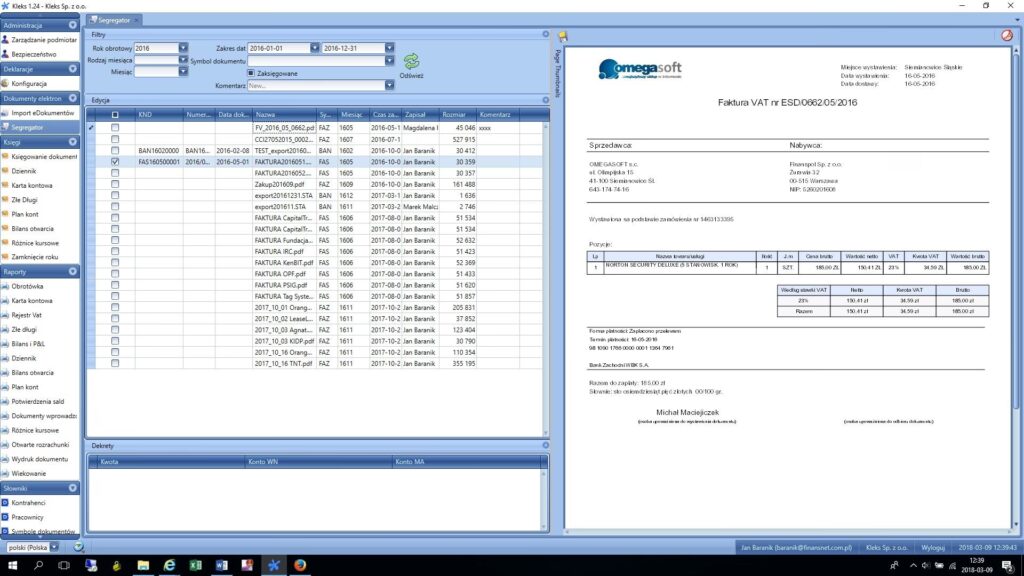Viewport: 1024px width, 576px height.
Task: Open File Explorer from the taskbar
Action: pos(143,565)
